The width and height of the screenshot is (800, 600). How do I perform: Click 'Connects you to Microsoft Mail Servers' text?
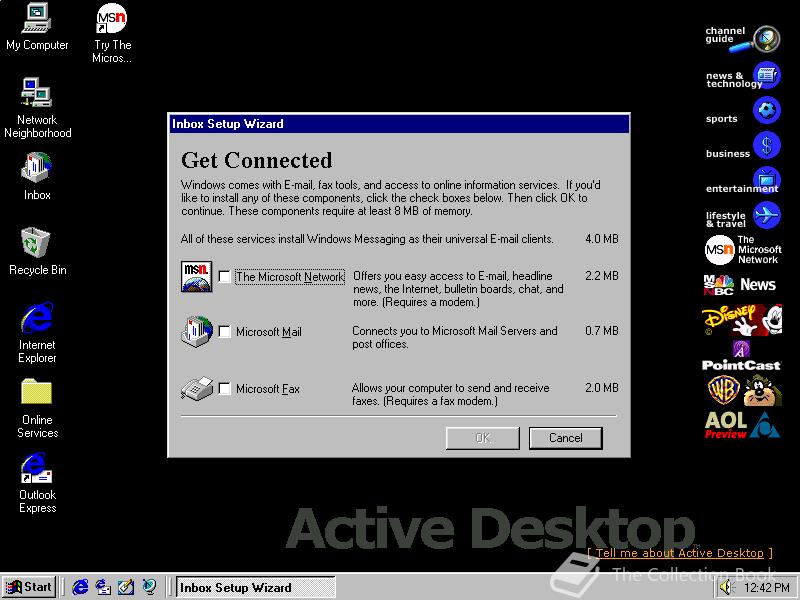(x=455, y=337)
